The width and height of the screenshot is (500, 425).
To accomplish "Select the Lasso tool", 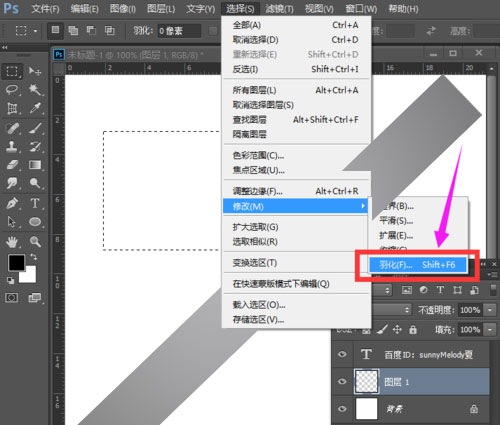I will tap(12, 90).
